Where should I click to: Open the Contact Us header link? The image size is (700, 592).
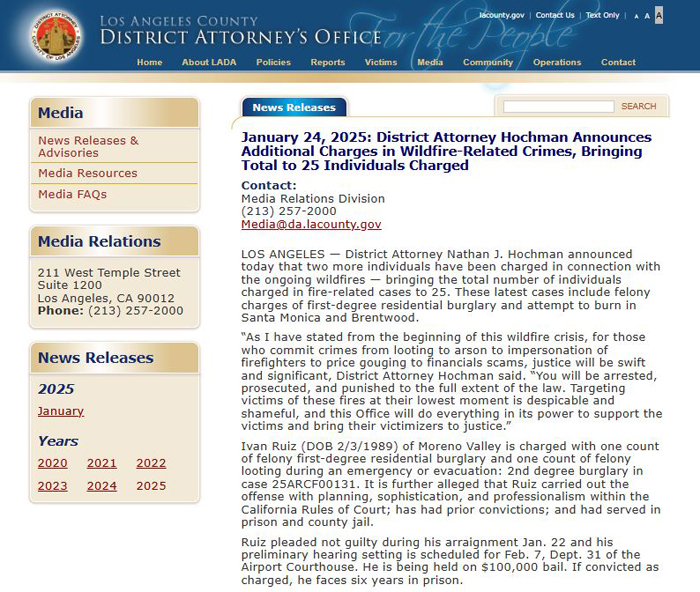(x=555, y=15)
